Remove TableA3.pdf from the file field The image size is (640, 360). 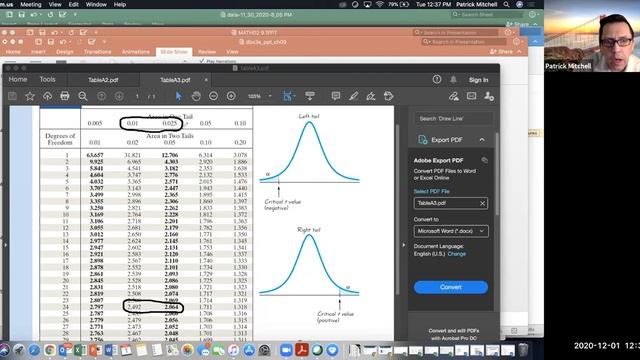pos(482,203)
